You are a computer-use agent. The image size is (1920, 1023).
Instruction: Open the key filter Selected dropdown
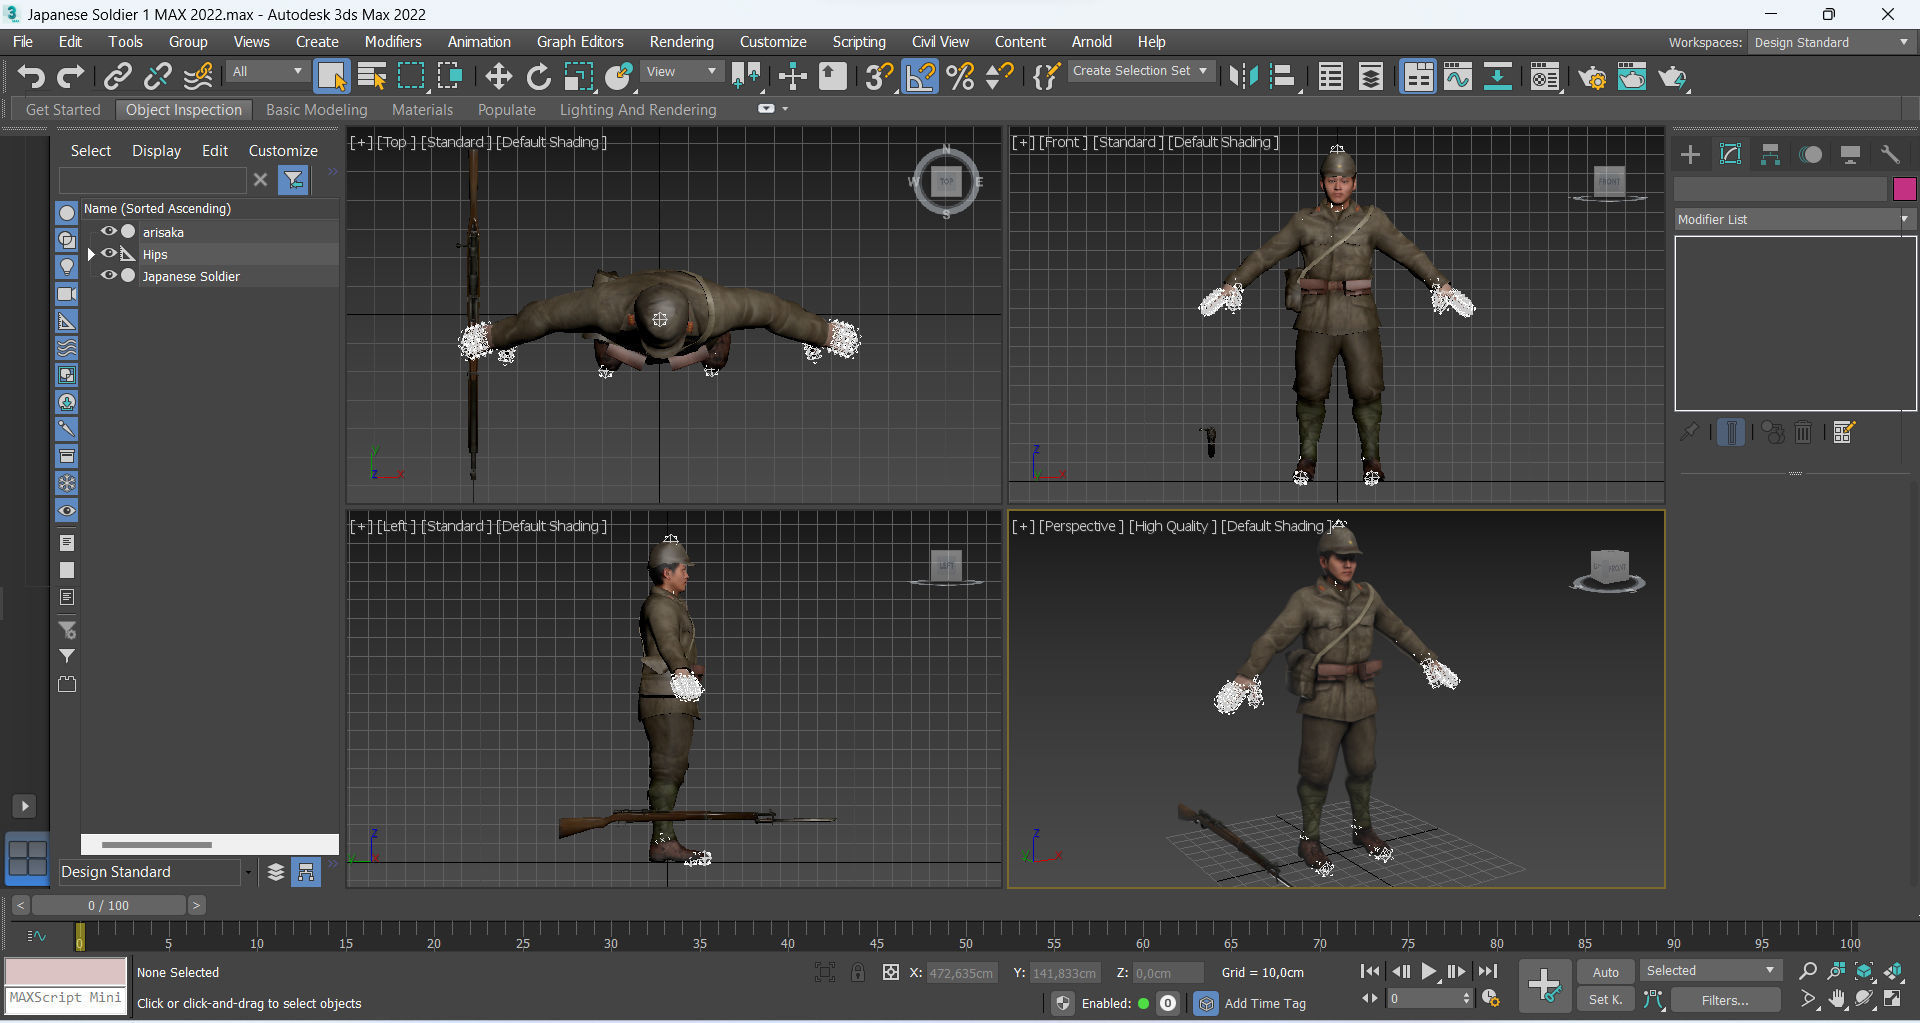[1711, 971]
